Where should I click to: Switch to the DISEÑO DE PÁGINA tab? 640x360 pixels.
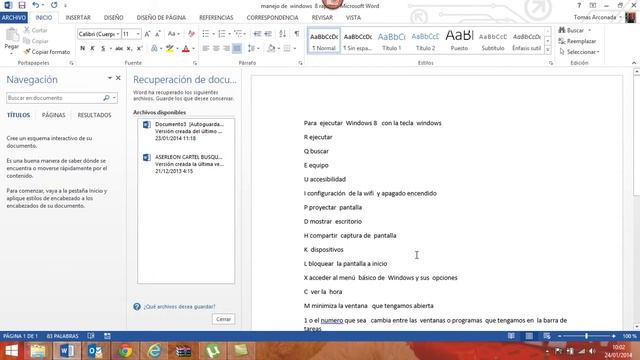[161, 18]
